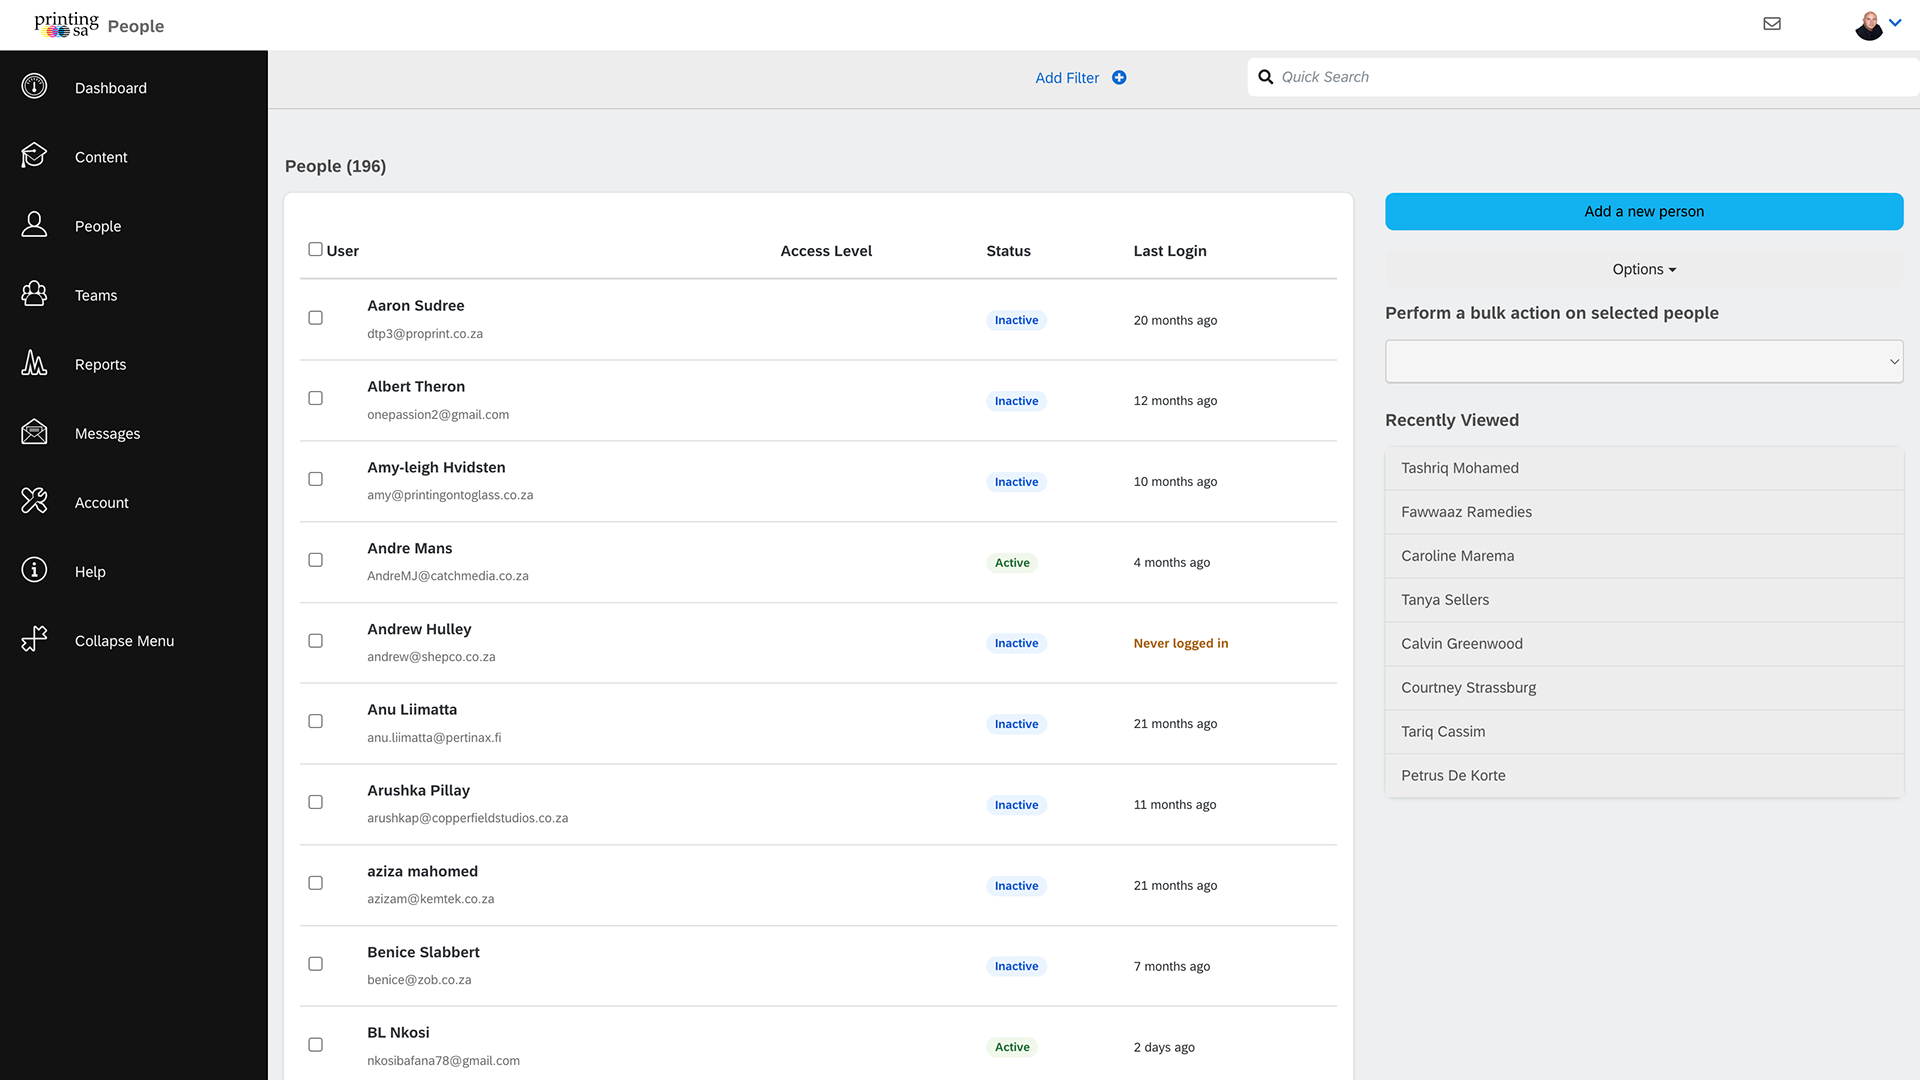Viewport: 1920px width, 1080px height.
Task: Check the box beside Anu Liimatta
Action: pyautogui.click(x=315, y=721)
